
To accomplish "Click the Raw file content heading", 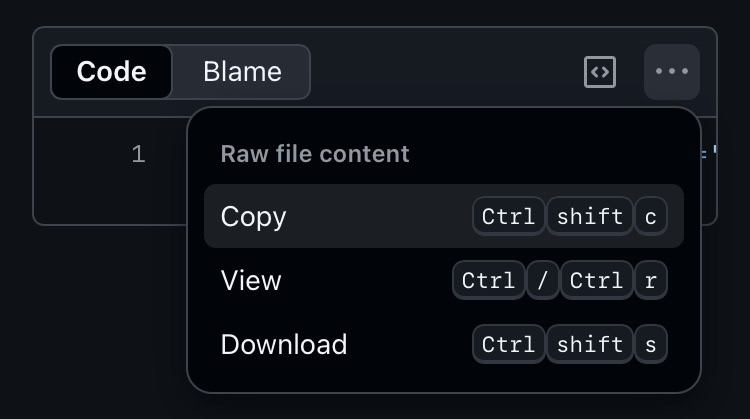I will tap(315, 154).
